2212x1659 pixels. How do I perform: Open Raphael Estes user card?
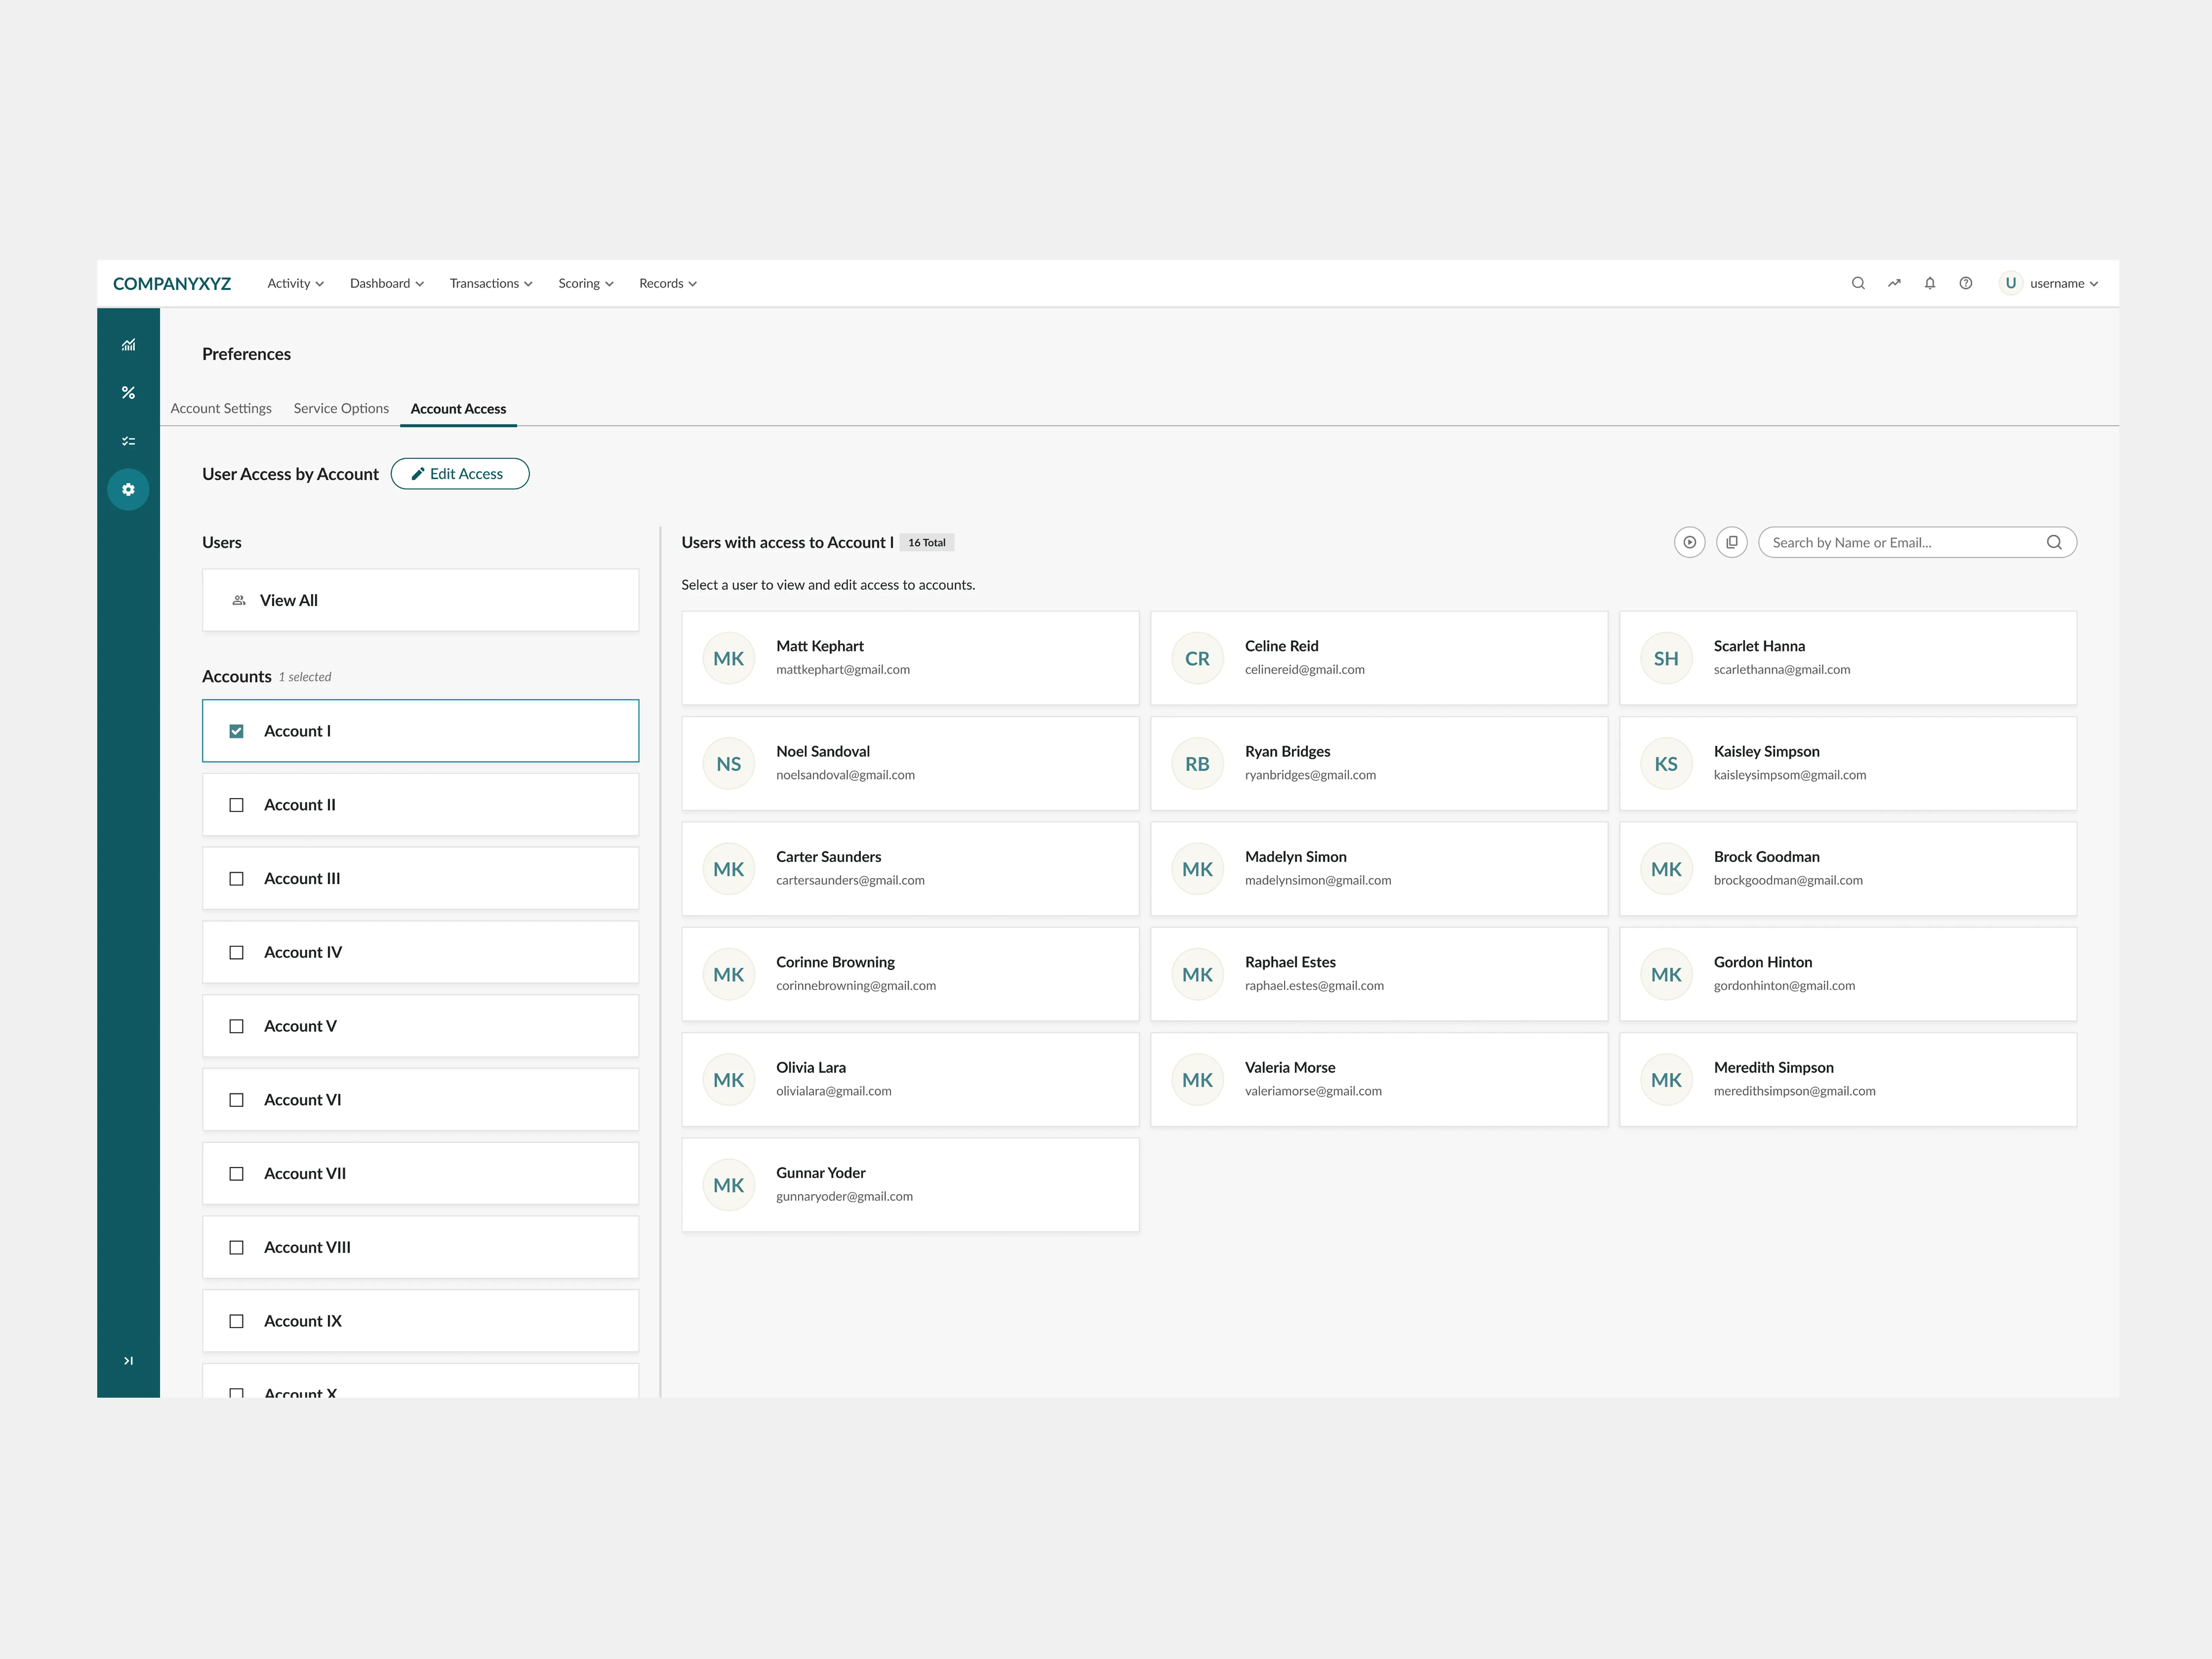(1379, 974)
